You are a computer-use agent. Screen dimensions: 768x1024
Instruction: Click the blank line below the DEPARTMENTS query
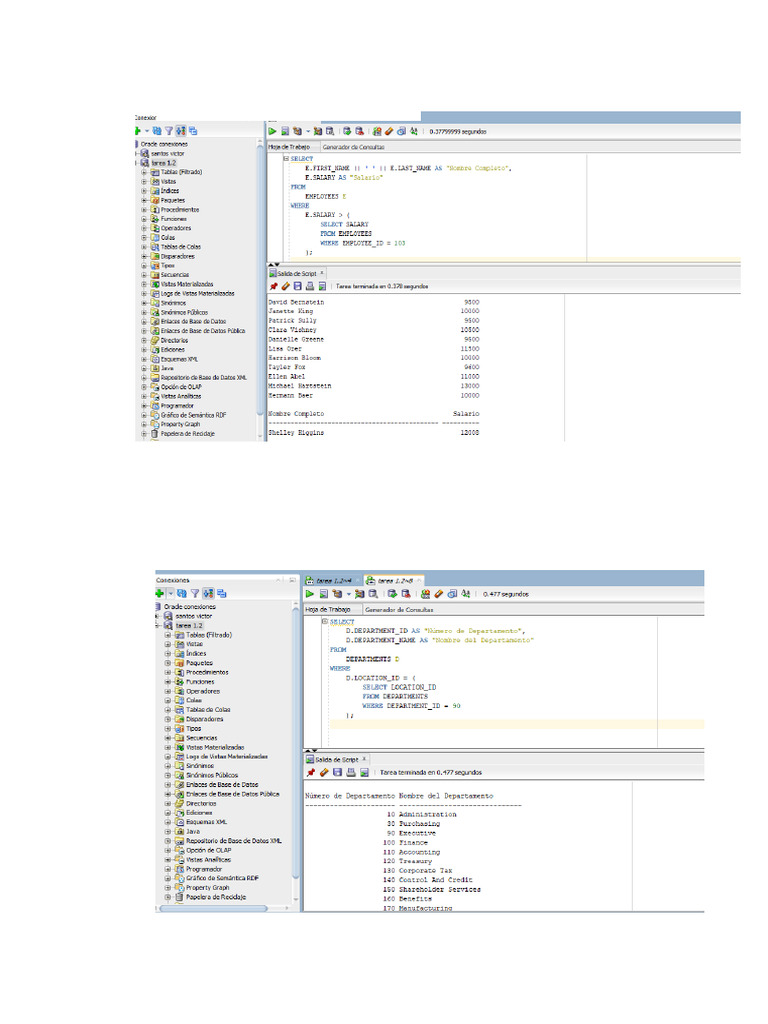[480, 724]
